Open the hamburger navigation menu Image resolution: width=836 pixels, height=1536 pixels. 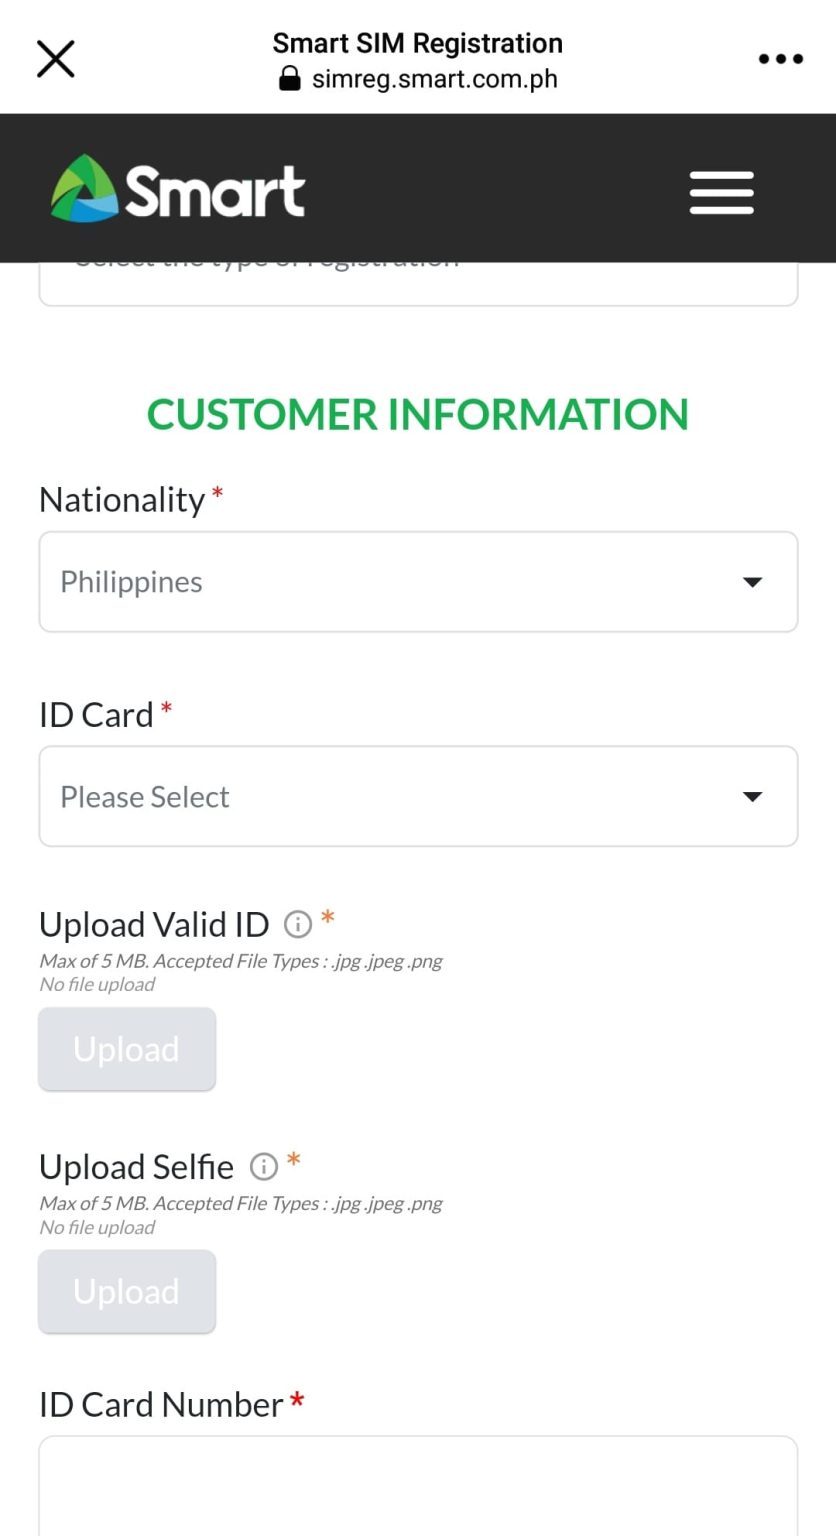coord(721,192)
